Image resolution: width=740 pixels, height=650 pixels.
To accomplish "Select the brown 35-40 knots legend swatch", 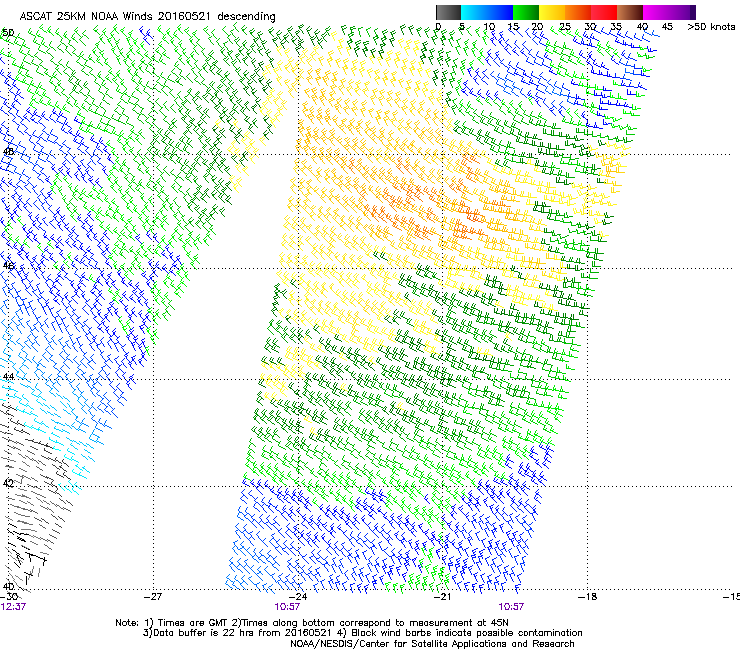I will point(630,12).
